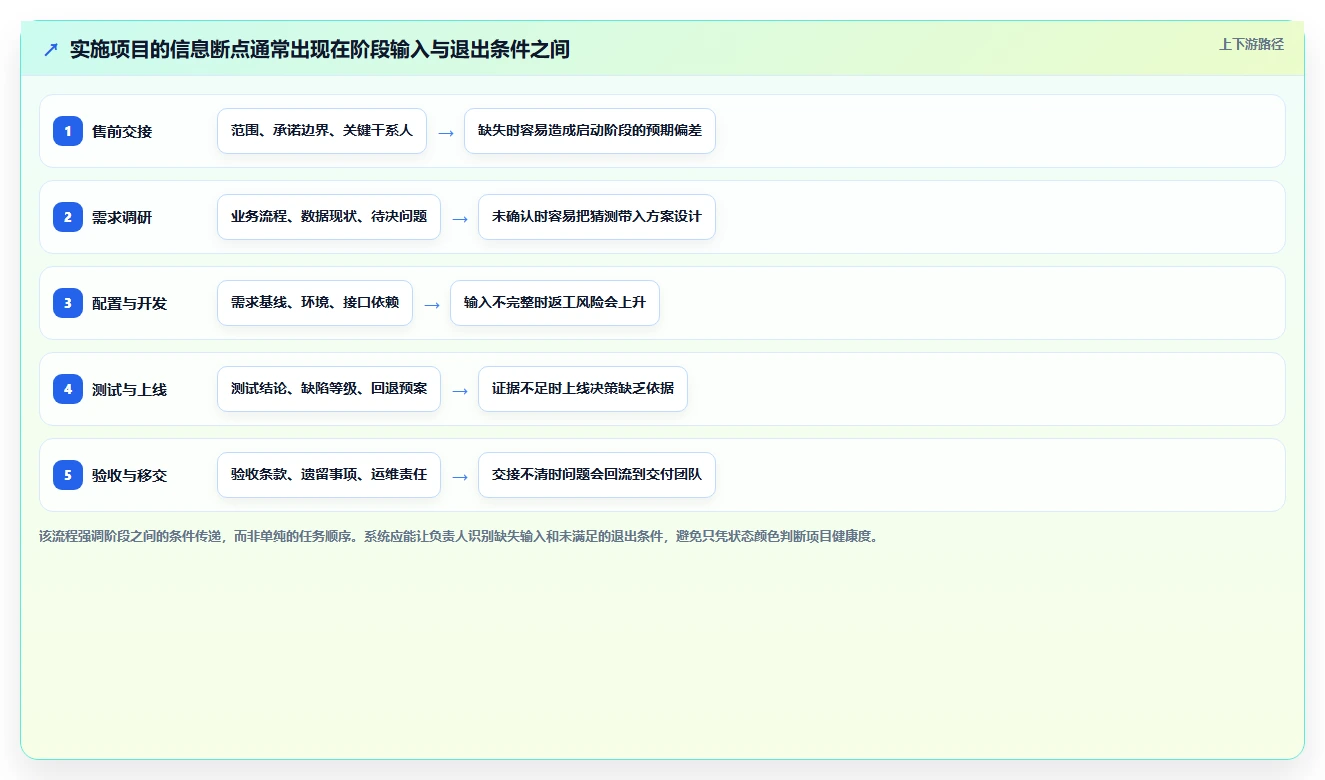1325x780 pixels.
Task: Click the 范围、承诺边界、关键干系人 chip
Action: coord(322,131)
